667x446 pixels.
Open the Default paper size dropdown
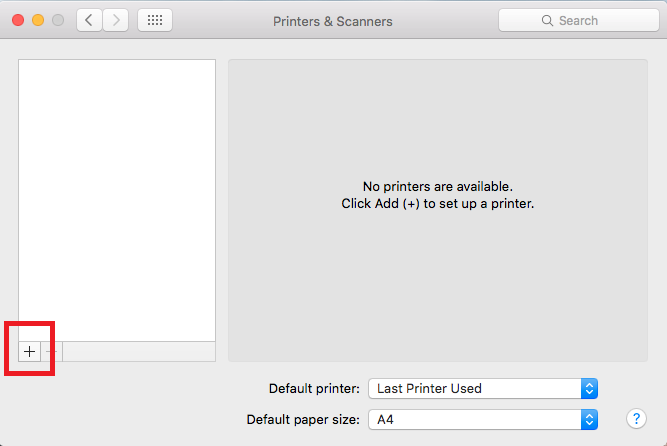483,420
